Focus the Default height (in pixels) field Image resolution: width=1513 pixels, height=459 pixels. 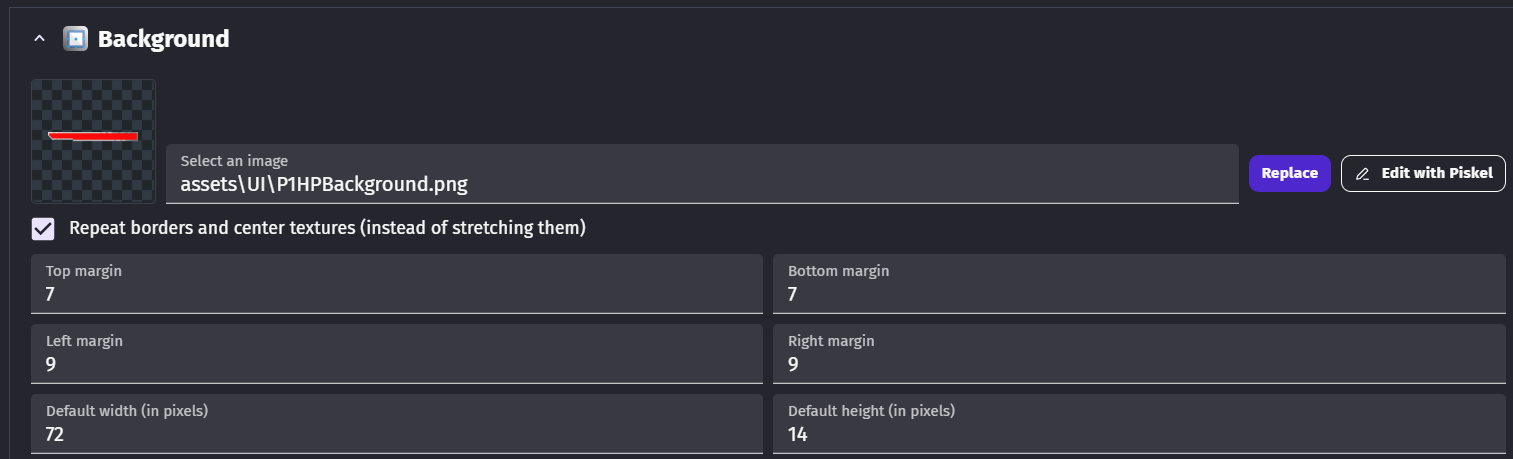click(1139, 424)
